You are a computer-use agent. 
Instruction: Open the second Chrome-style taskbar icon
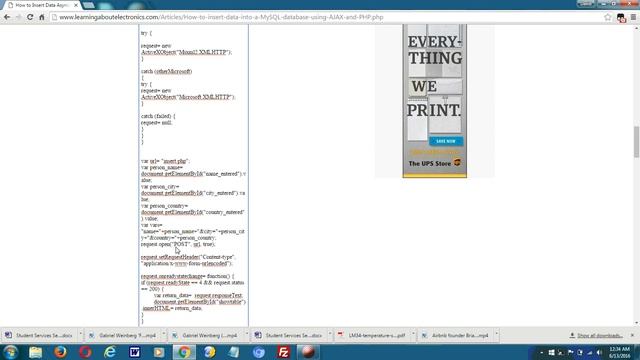[209, 352]
